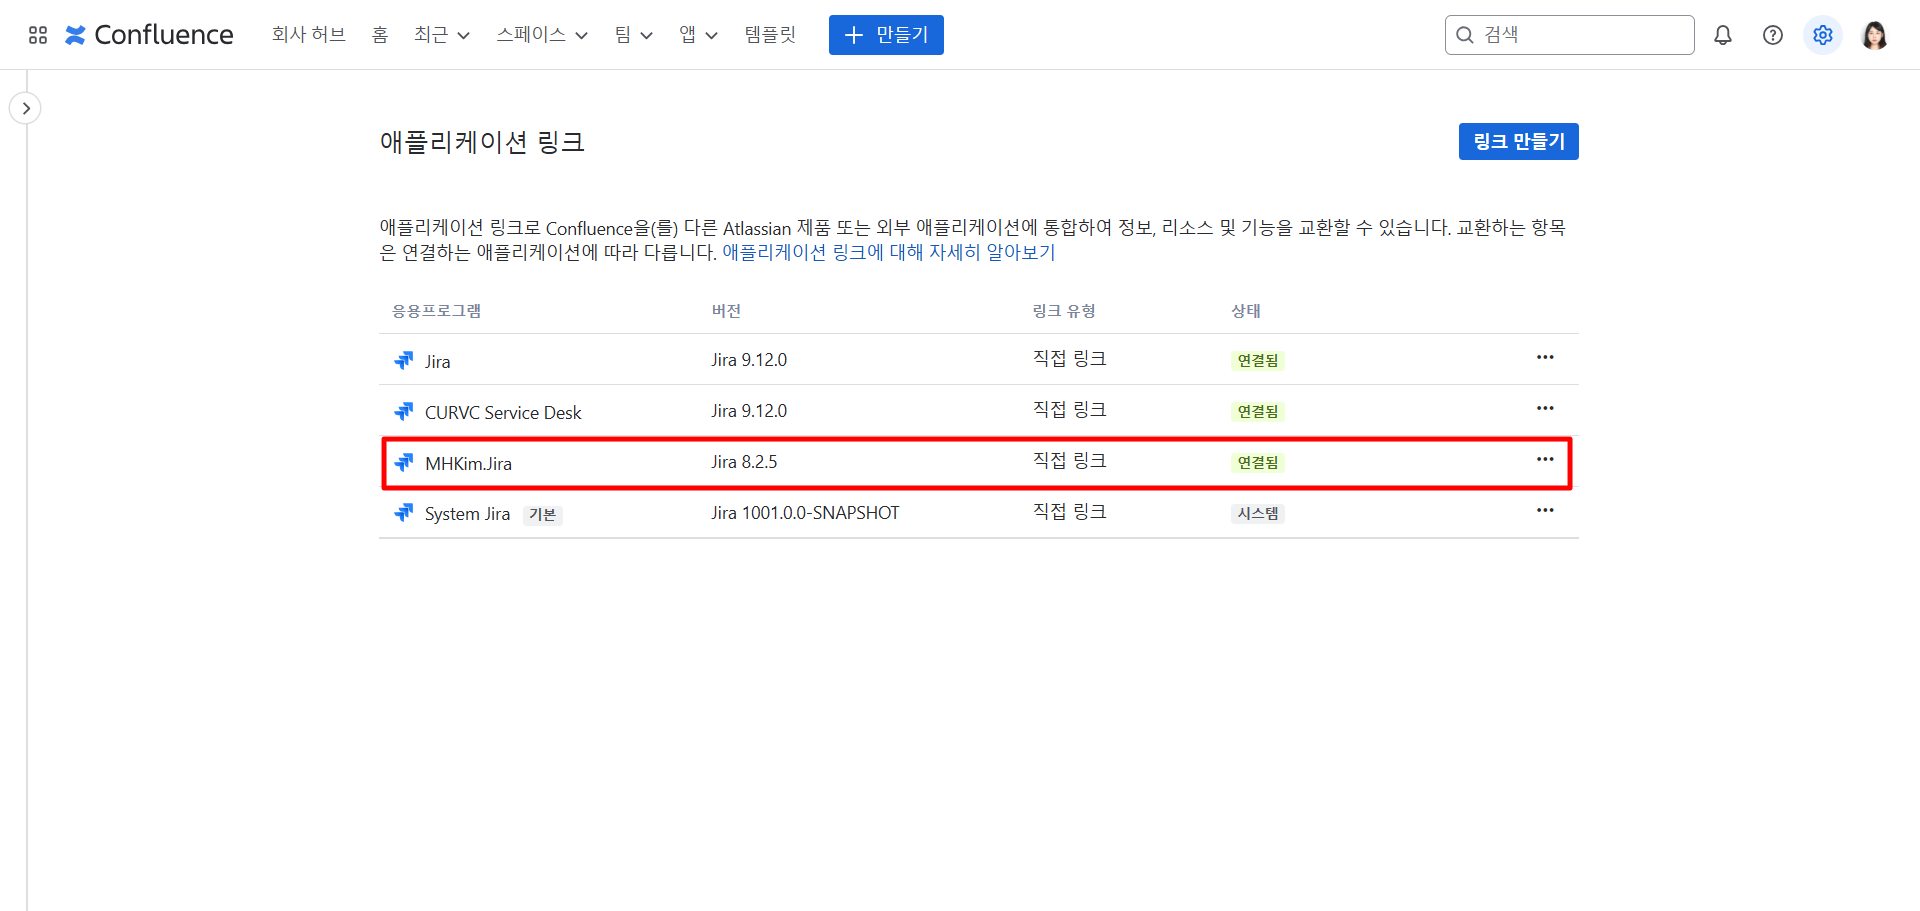The width and height of the screenshot is (1920, 911).
Task: Open actions menu for System Jira row
Action: click(x=1545, y=511)
